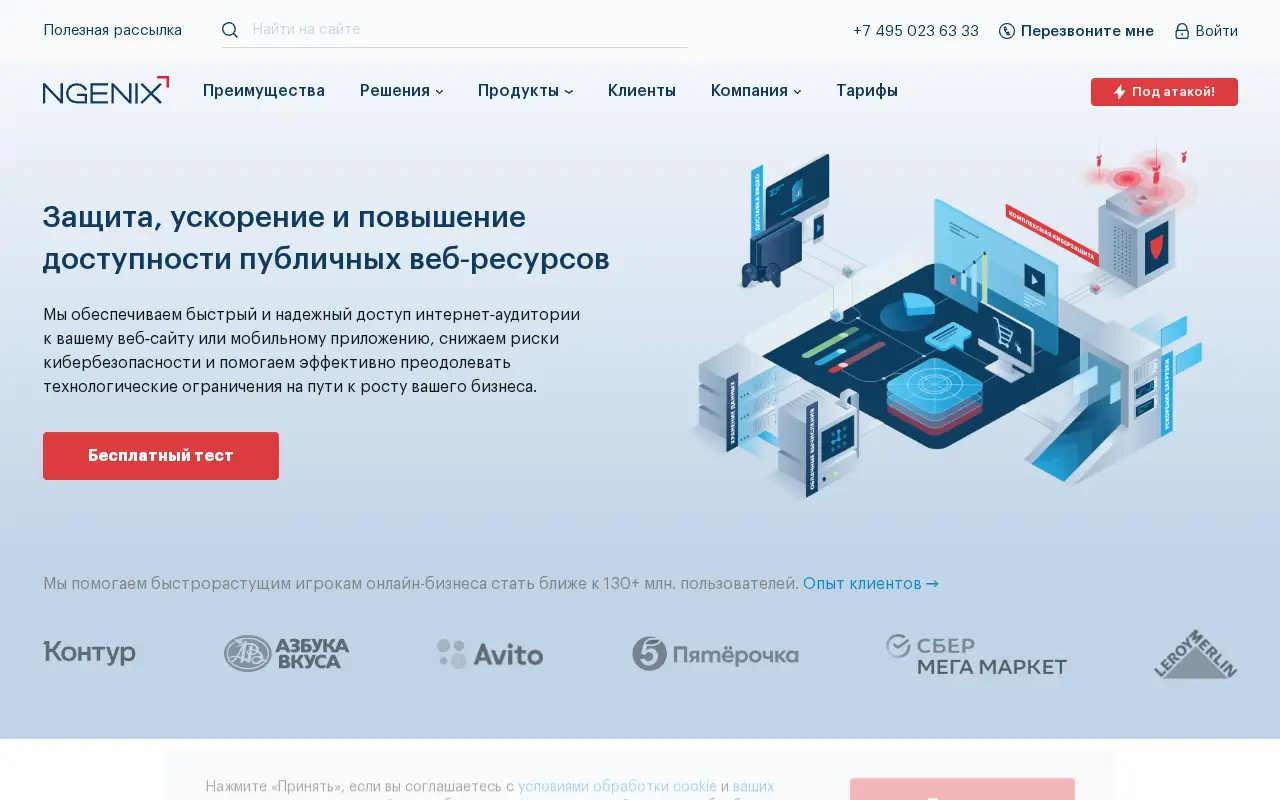Open the 'условиями обработки cookie' link
The image size is (1280, 800).
pyautogui.click(x=617, y=787)
